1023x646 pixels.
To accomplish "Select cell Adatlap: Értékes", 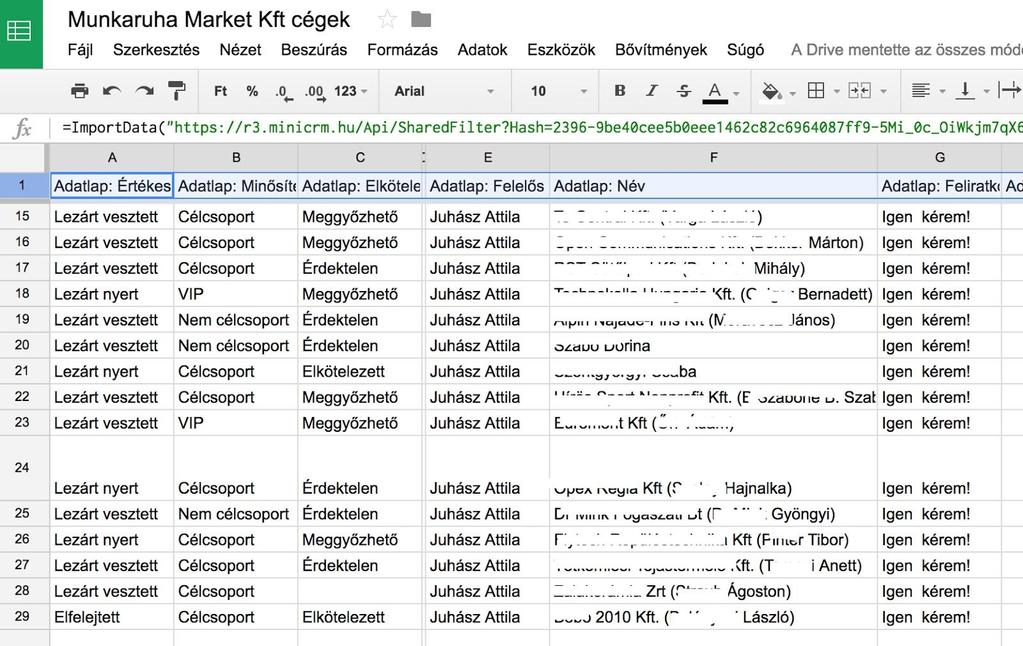I will pyautogui.click(x=112, y=185).
